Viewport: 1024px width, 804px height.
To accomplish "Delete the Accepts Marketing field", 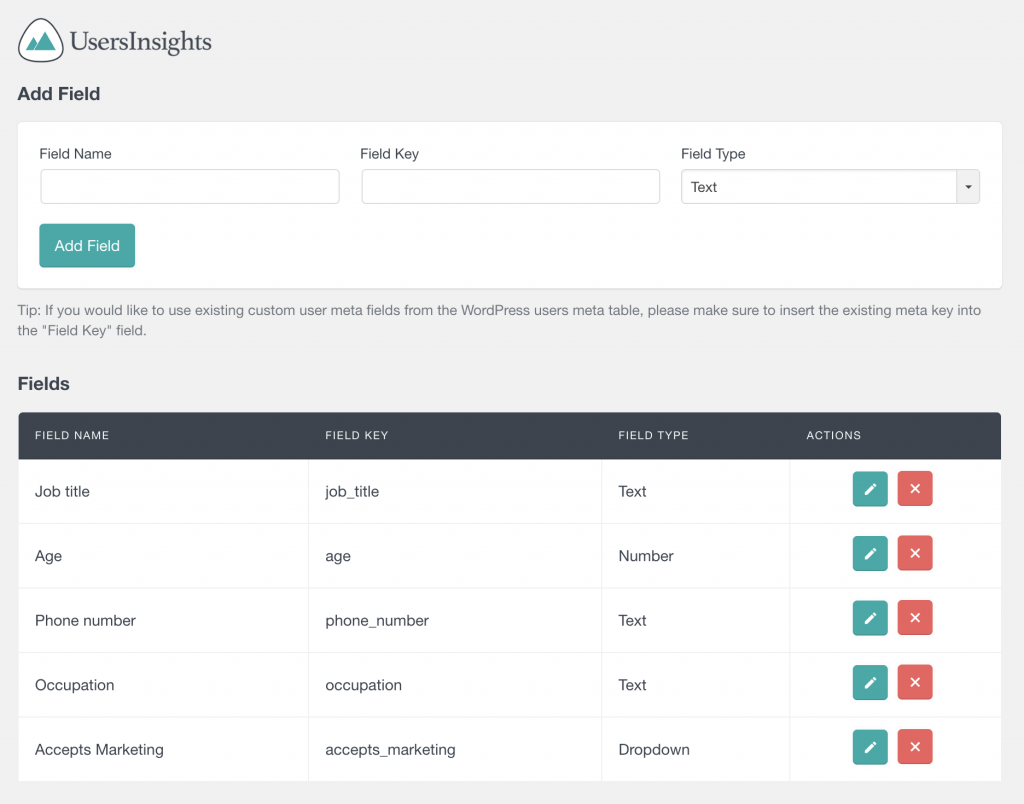I will 914,746.
